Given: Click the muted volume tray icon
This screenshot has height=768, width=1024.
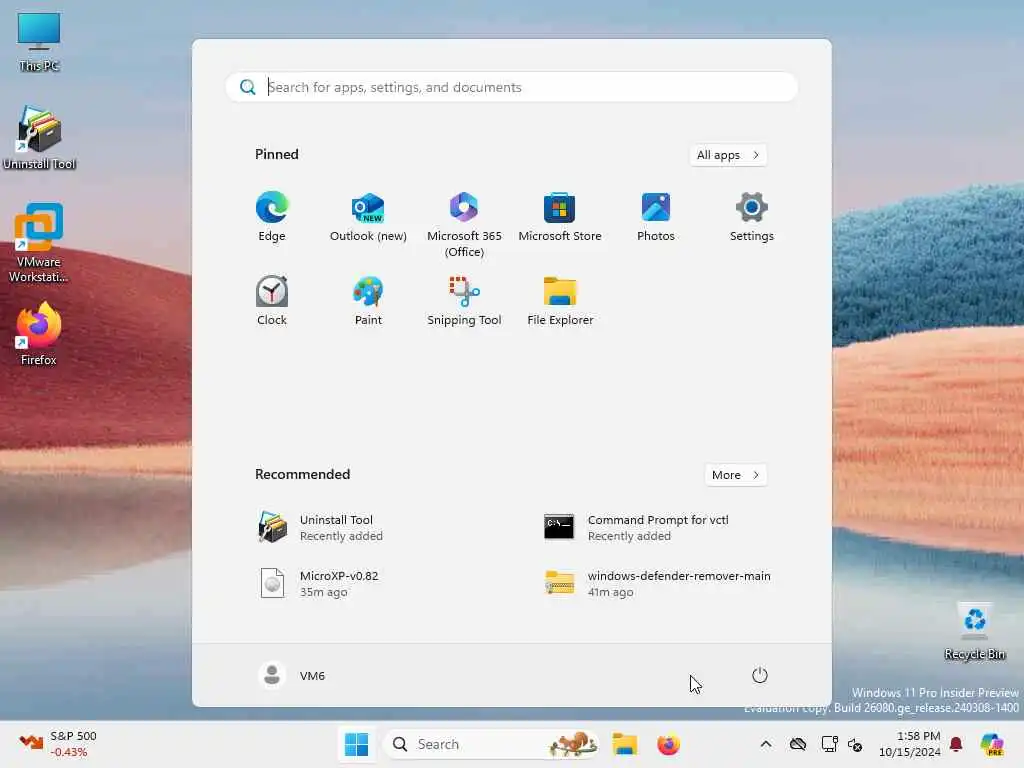Looking at the screenshot, I should coord(855,744).
